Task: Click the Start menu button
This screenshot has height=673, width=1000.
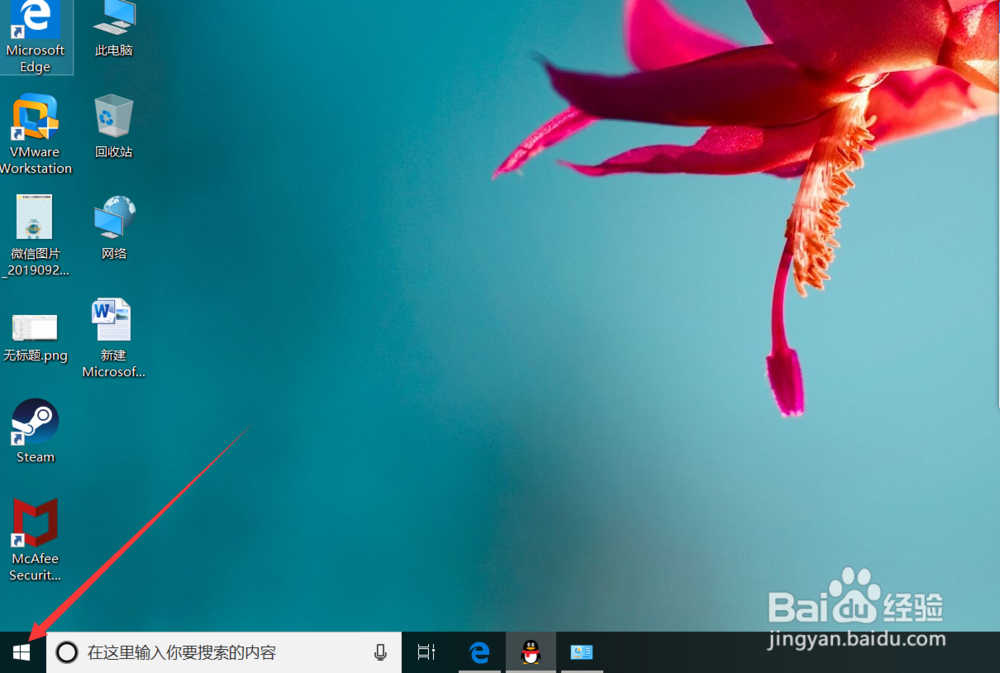Action: (20, 652)
